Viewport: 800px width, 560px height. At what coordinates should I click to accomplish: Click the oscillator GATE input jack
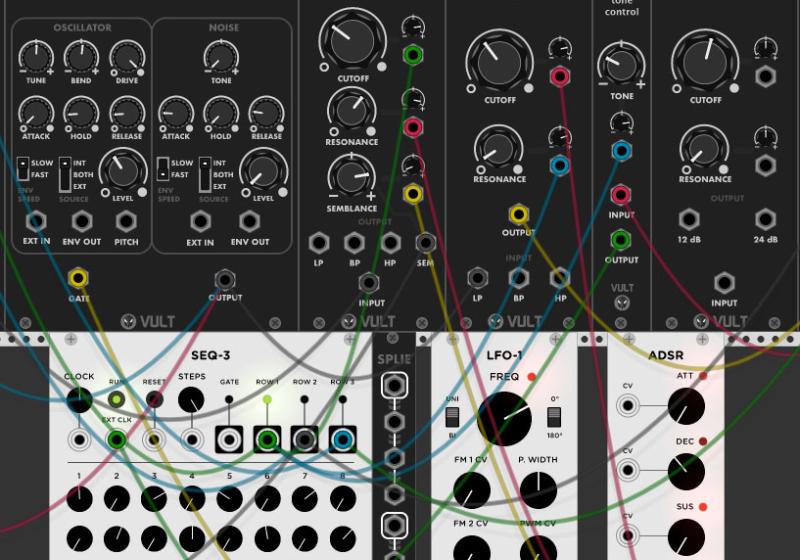pos(78,277)
